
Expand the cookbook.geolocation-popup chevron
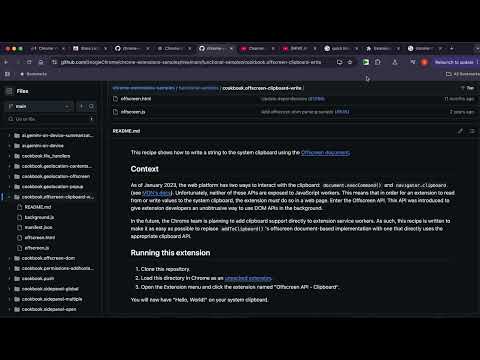pos(9,187)
